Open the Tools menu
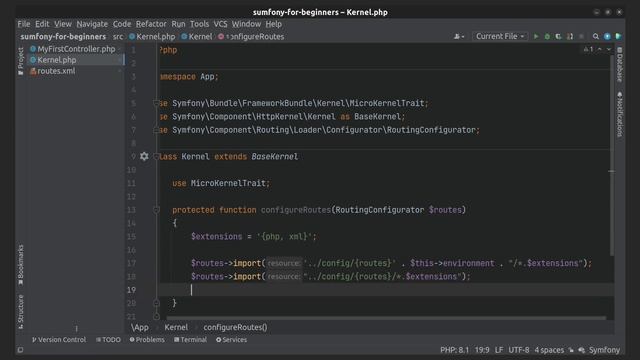Viewport: 640px width, 360px height. point(199,24)
